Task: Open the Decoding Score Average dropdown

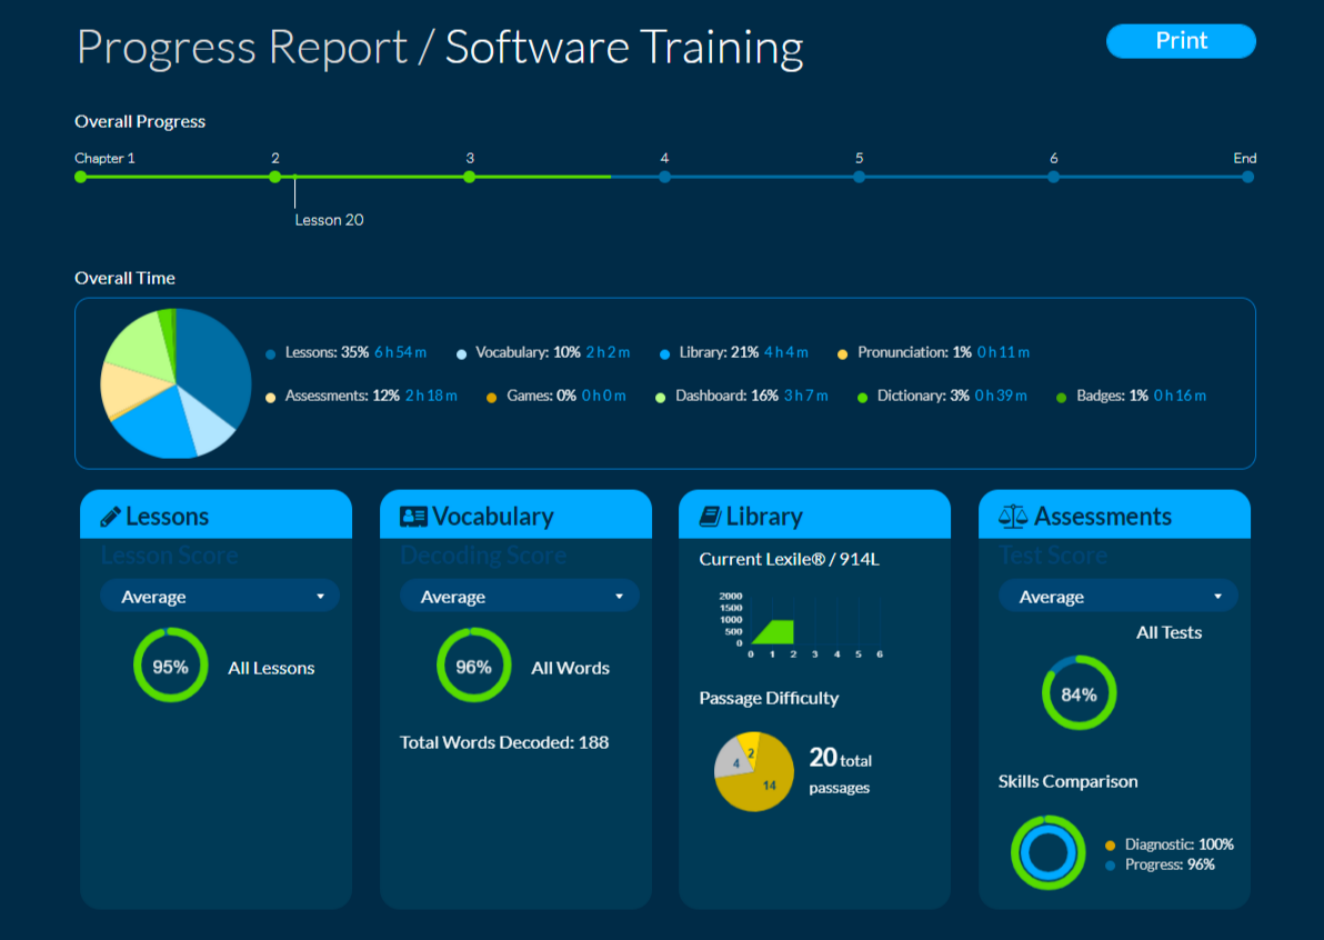Action: [x=519, y=596]
